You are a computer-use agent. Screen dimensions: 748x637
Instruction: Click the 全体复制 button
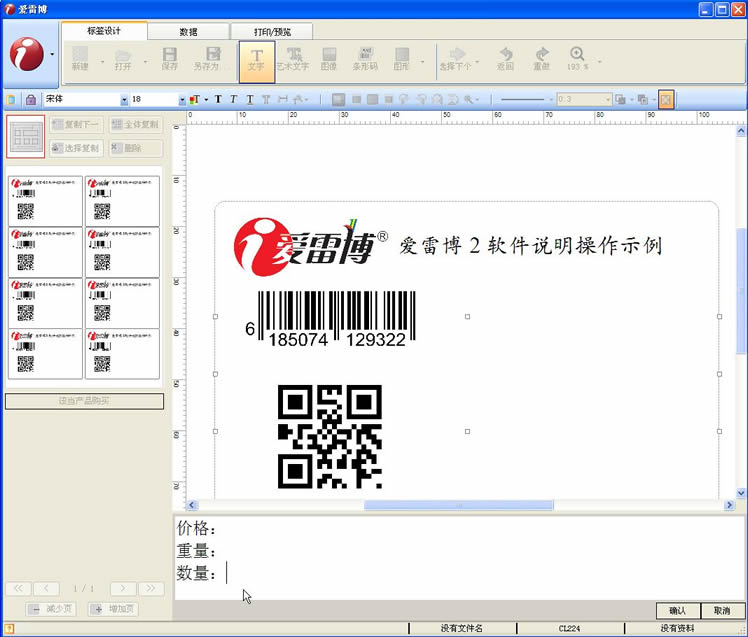pos(136,125)
